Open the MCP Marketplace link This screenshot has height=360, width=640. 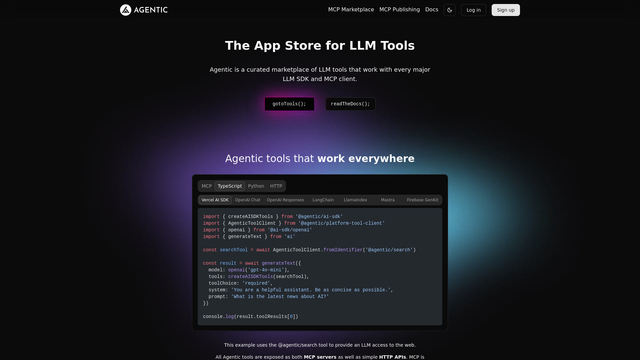[351, 9]
